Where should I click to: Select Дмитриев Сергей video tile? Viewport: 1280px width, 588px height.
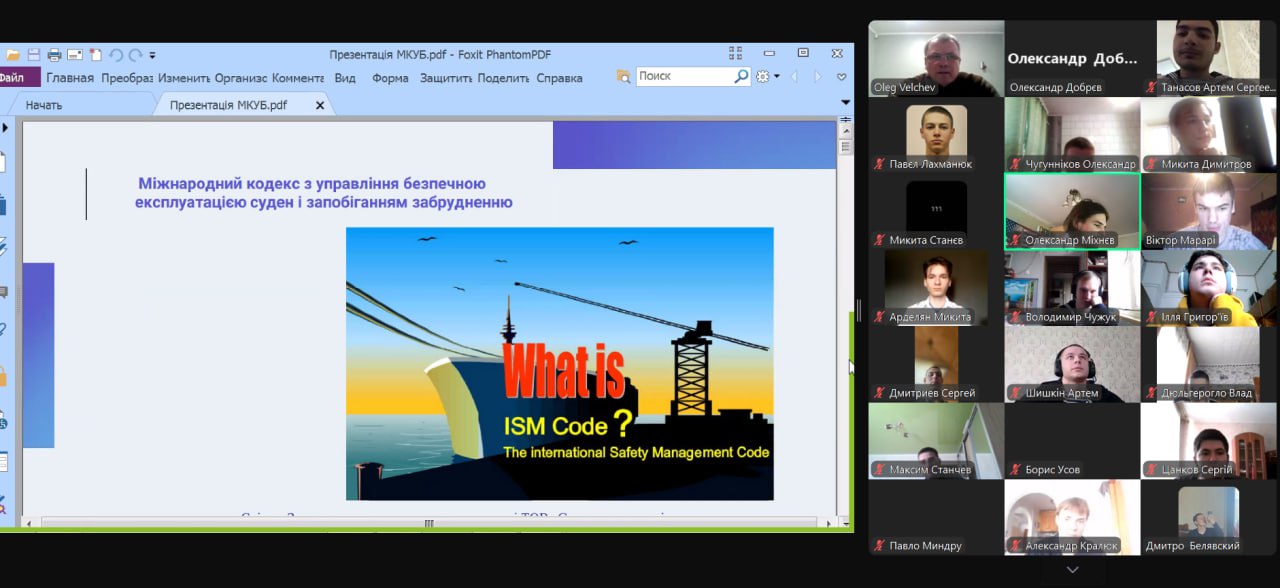pos(936,364)
